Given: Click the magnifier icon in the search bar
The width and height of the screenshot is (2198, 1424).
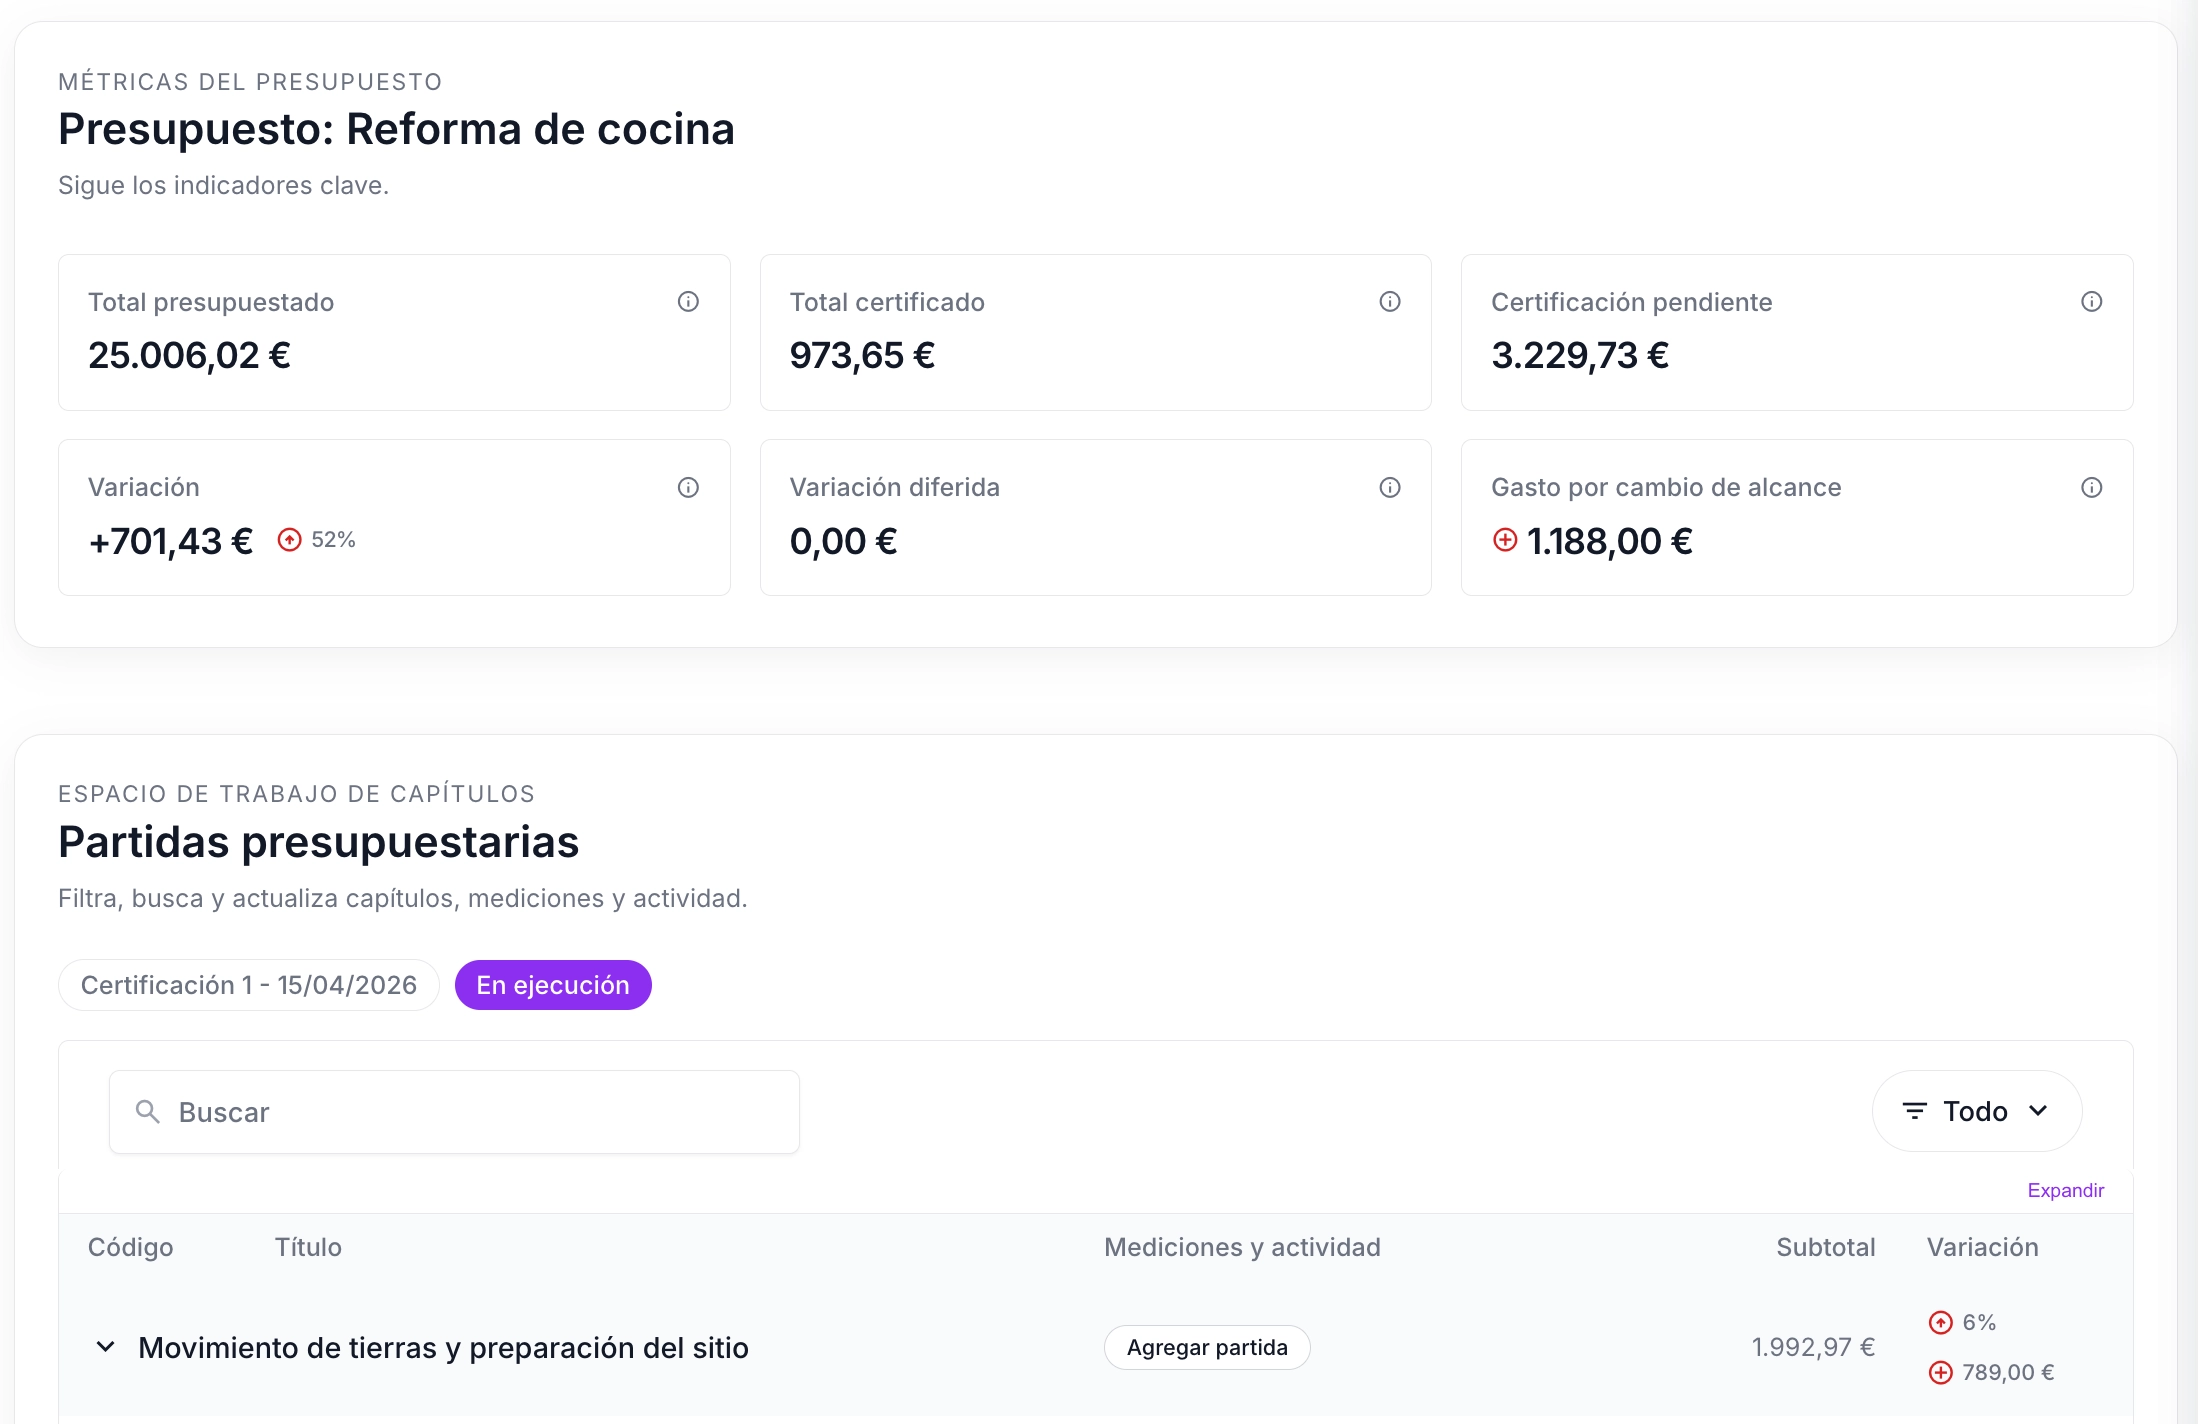Looking at the screenshot, I should [x=147, y=1111].
